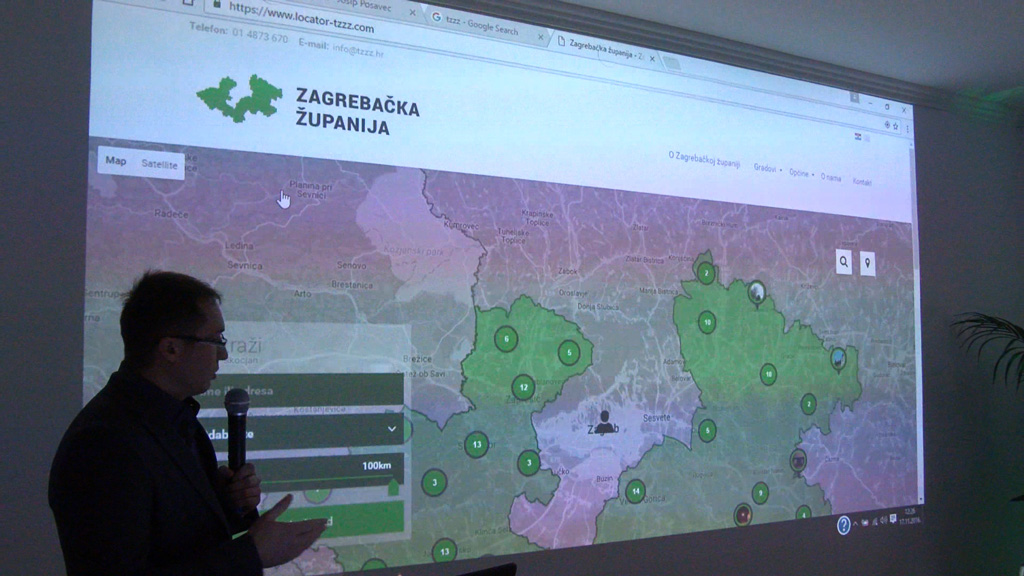Click the map cluster marker numbered 6
1024x576 pixels.
(506, 339)
